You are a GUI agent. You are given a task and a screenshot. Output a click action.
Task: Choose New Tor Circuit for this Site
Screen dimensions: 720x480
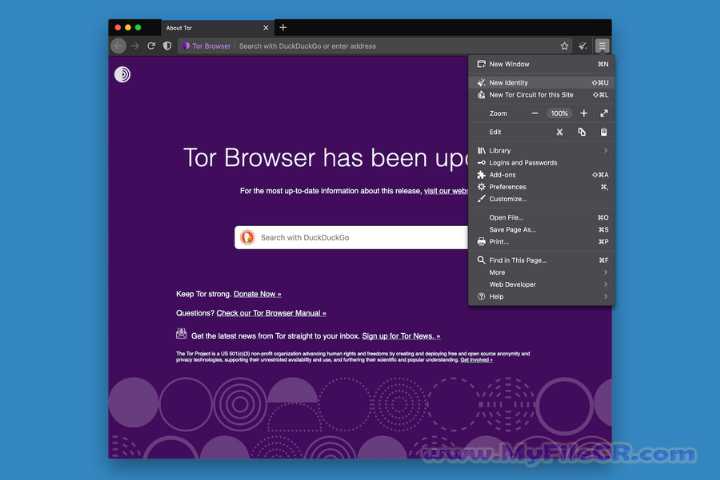[541, 95]
